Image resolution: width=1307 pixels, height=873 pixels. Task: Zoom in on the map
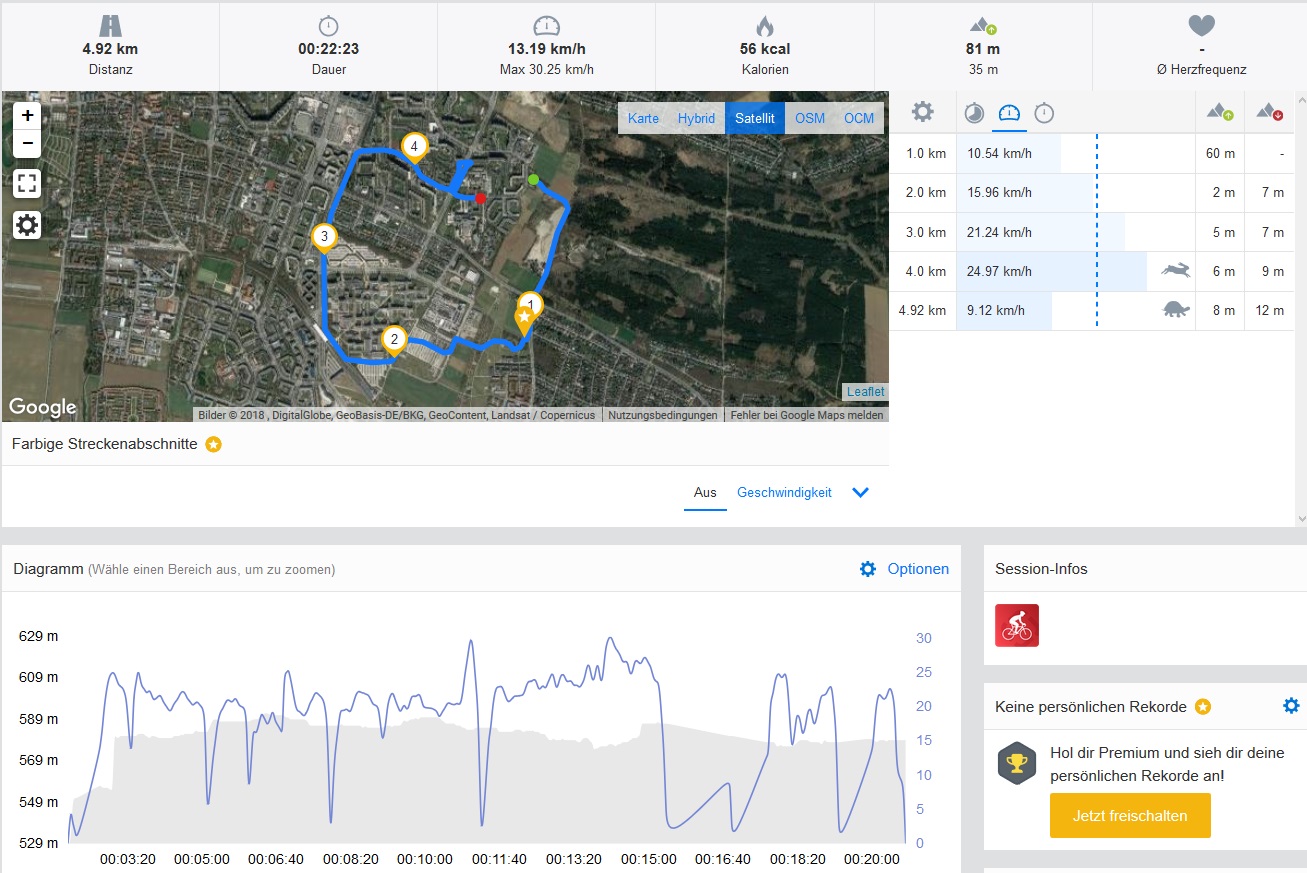[x=27, y=115]
